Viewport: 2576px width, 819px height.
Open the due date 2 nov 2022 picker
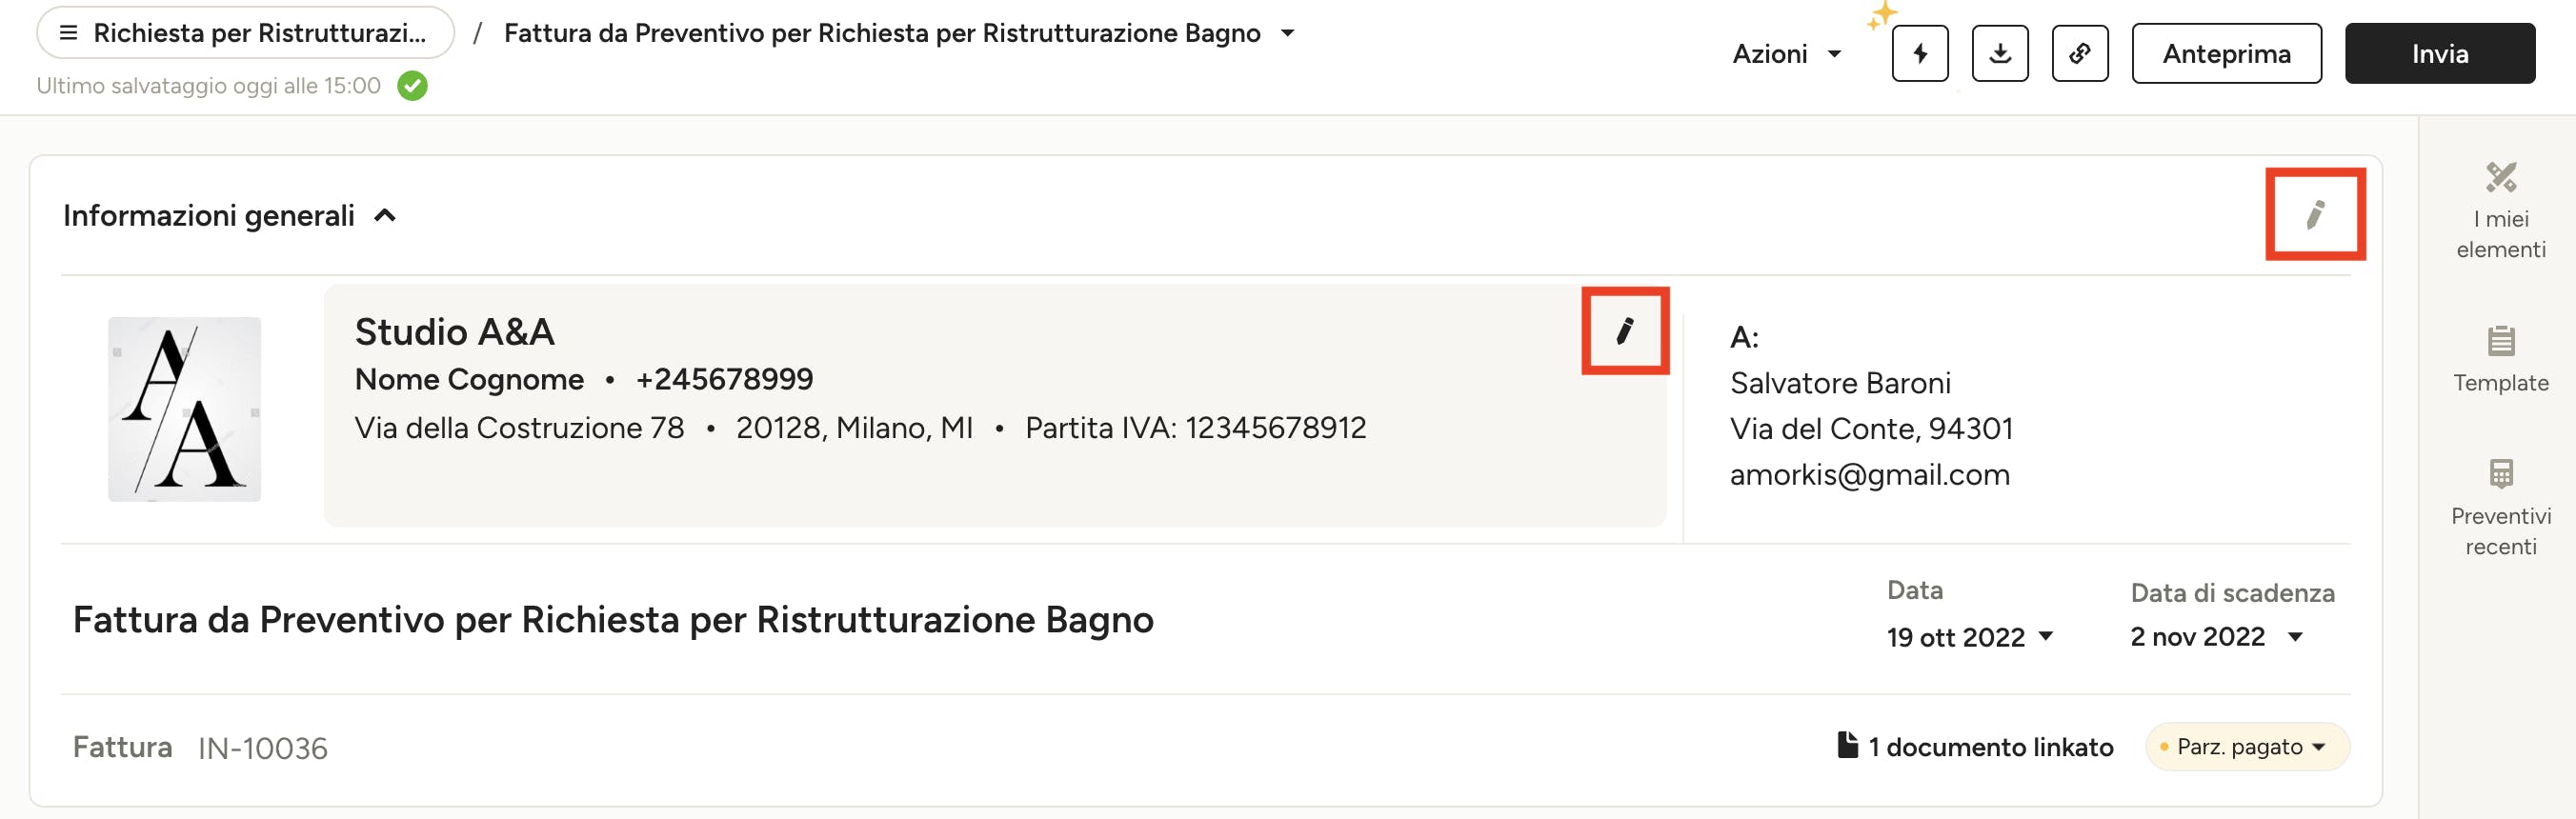(x=2217, y=637)
